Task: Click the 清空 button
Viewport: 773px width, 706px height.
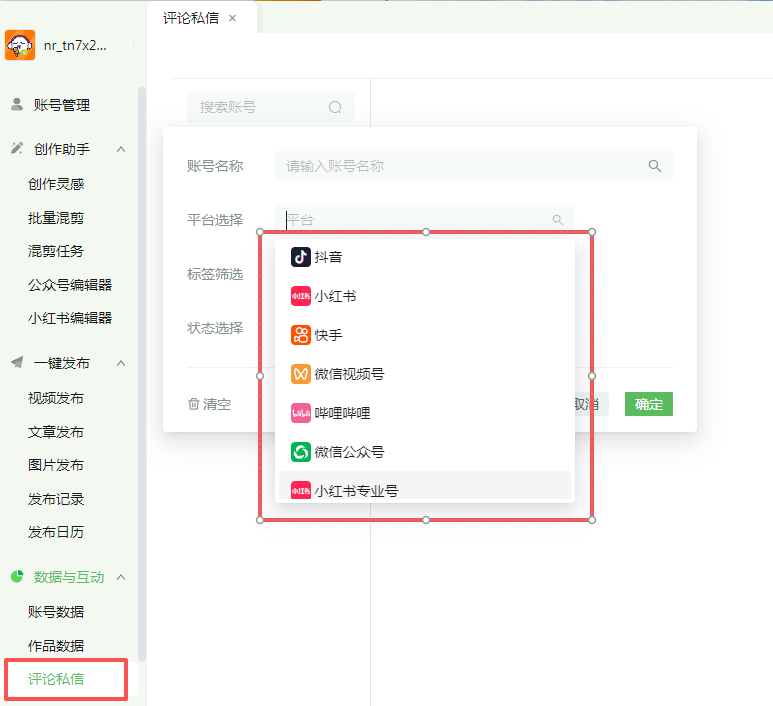Action: [210, 404]
